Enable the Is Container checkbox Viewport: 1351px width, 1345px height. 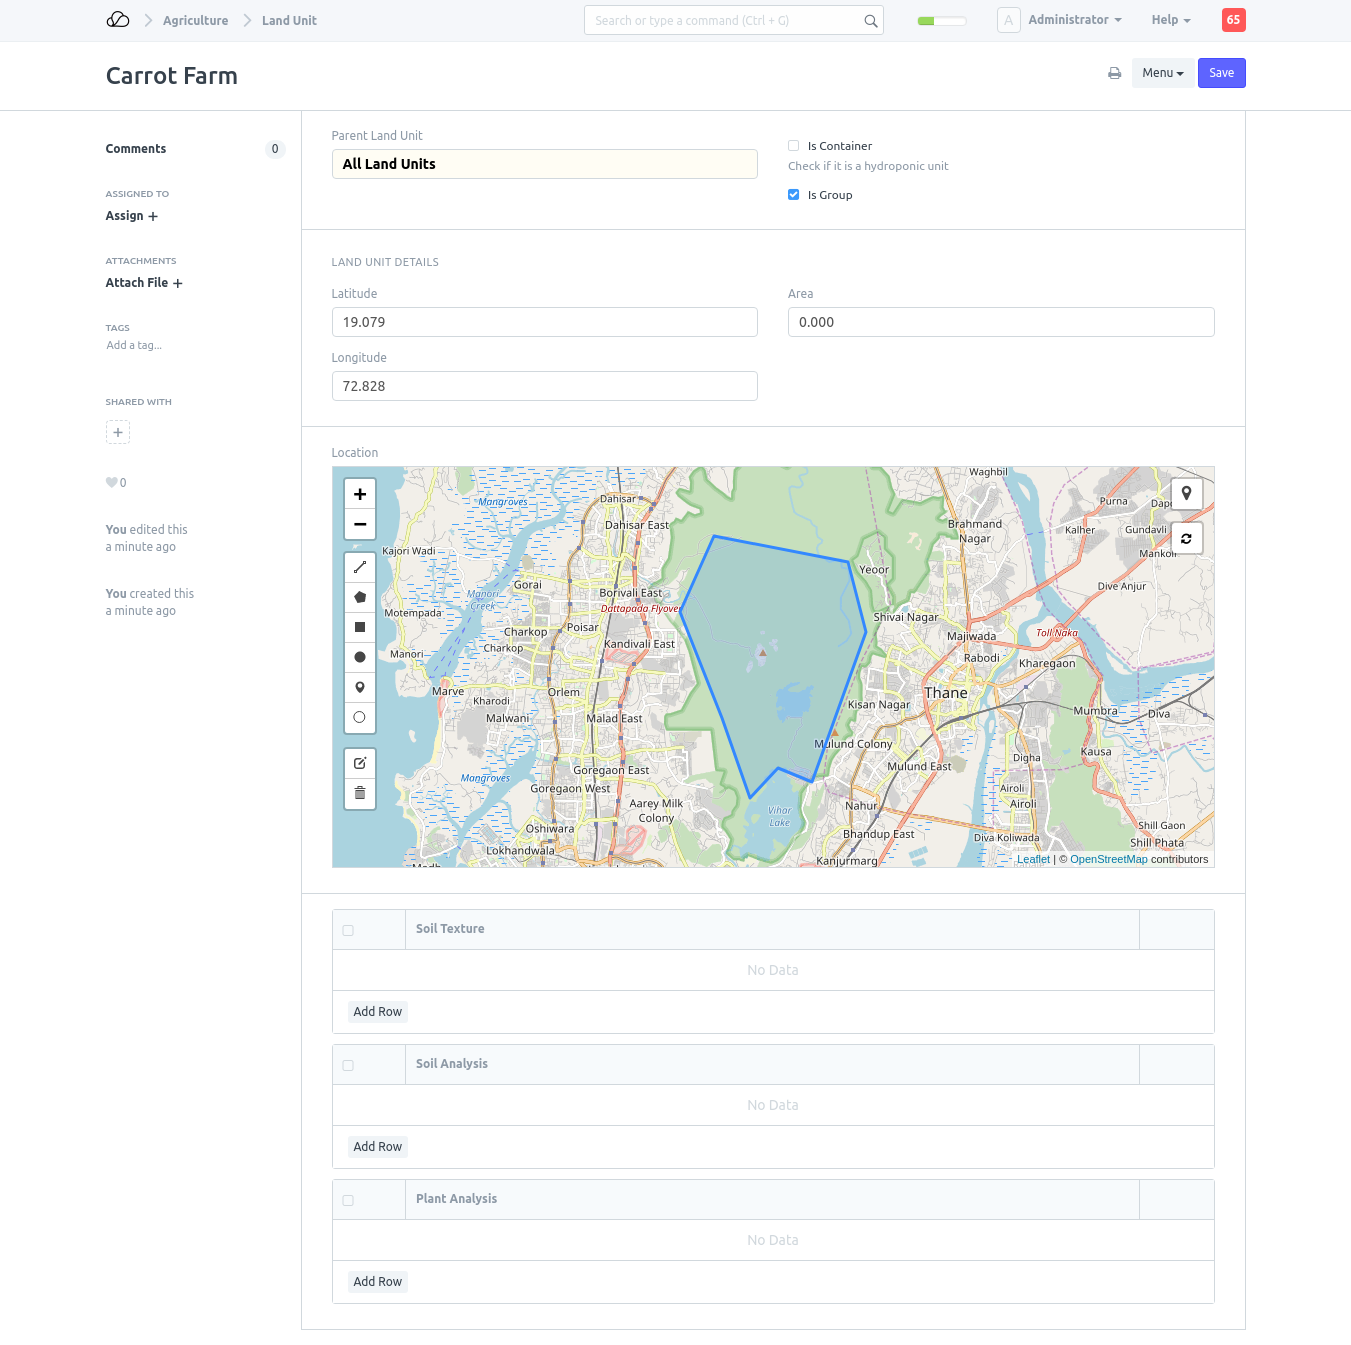(x=794, y=146)
